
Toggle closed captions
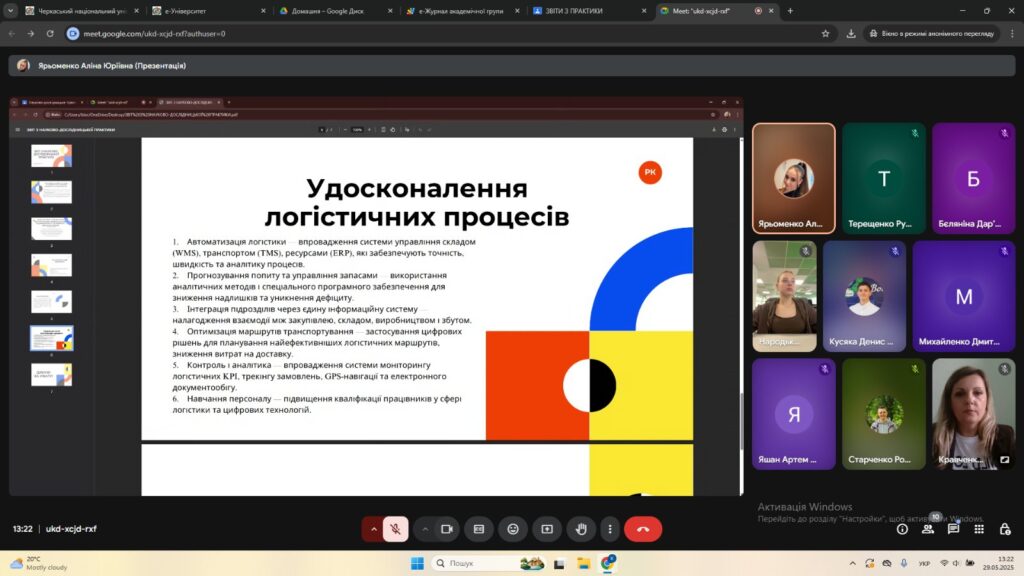tap(479, 529)
